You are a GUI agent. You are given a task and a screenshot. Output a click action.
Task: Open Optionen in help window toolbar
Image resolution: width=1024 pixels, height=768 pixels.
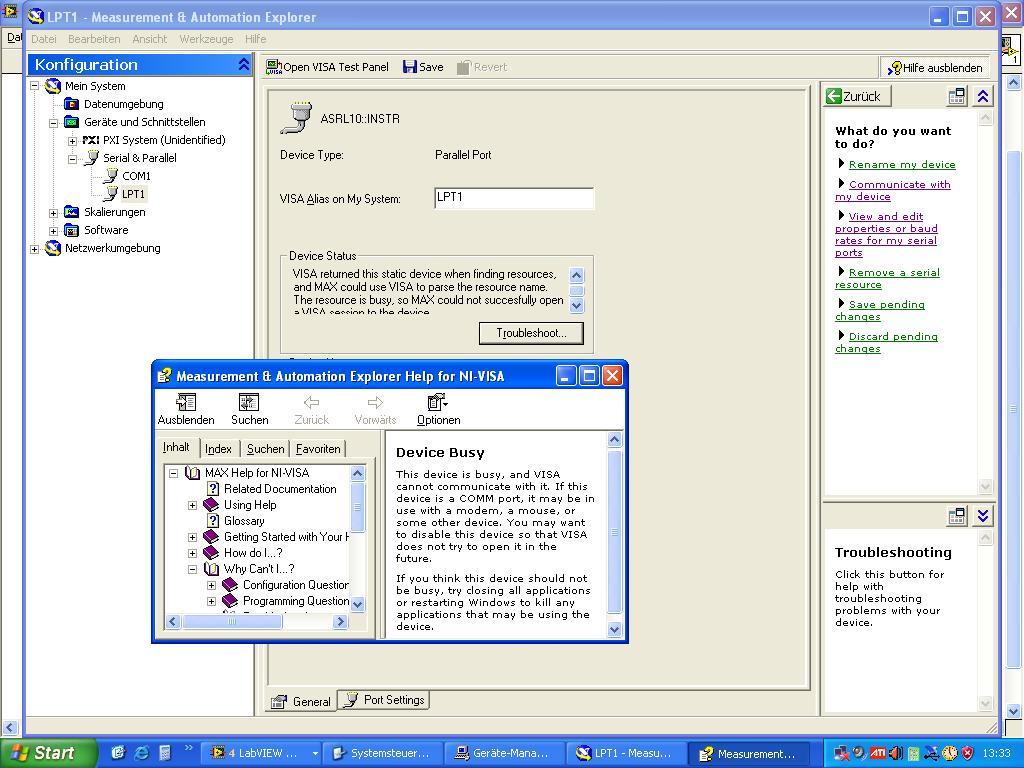[438, 409]
